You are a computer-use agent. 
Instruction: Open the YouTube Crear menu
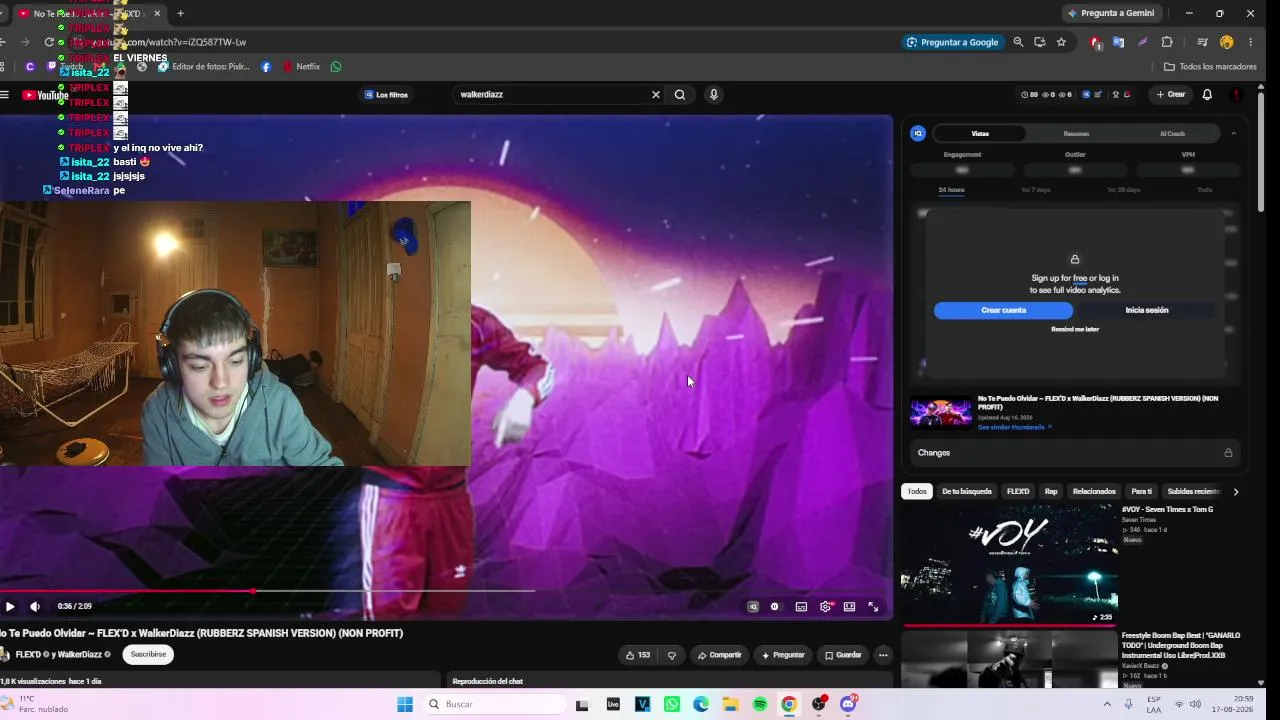coord(1170,95)
